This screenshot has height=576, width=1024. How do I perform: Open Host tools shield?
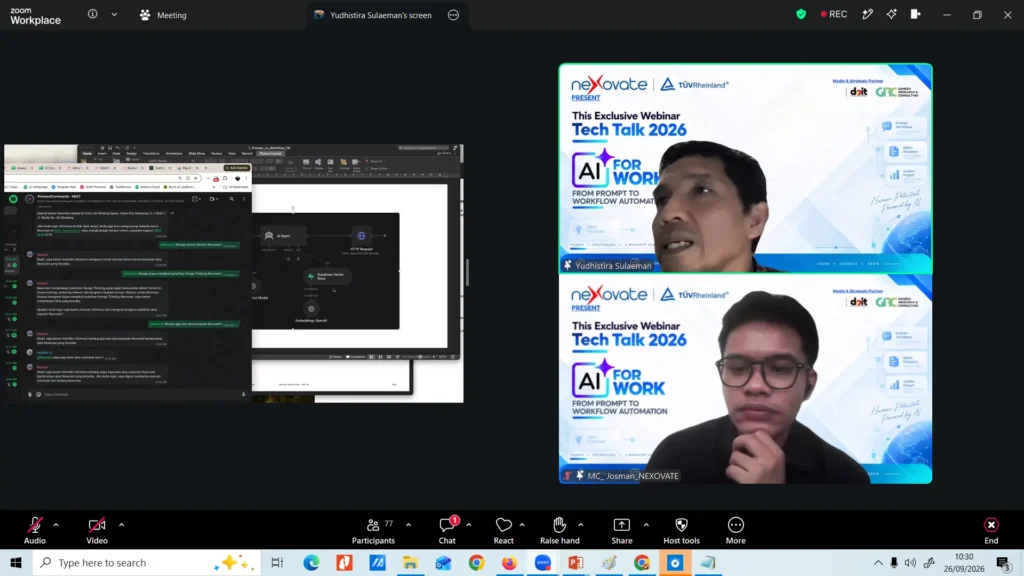tap(681, 530)
